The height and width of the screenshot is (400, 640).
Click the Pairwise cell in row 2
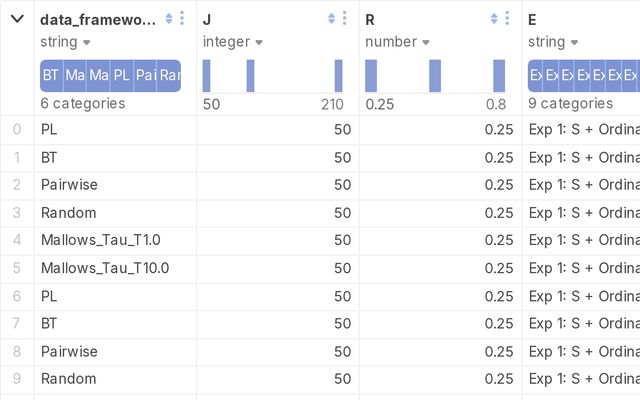tap(69, 185)
